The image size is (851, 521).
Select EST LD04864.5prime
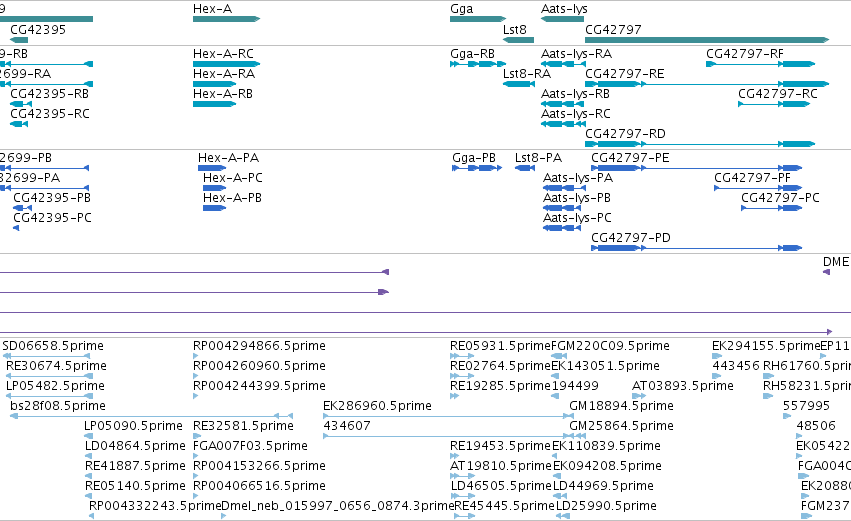tap(89, 456)
